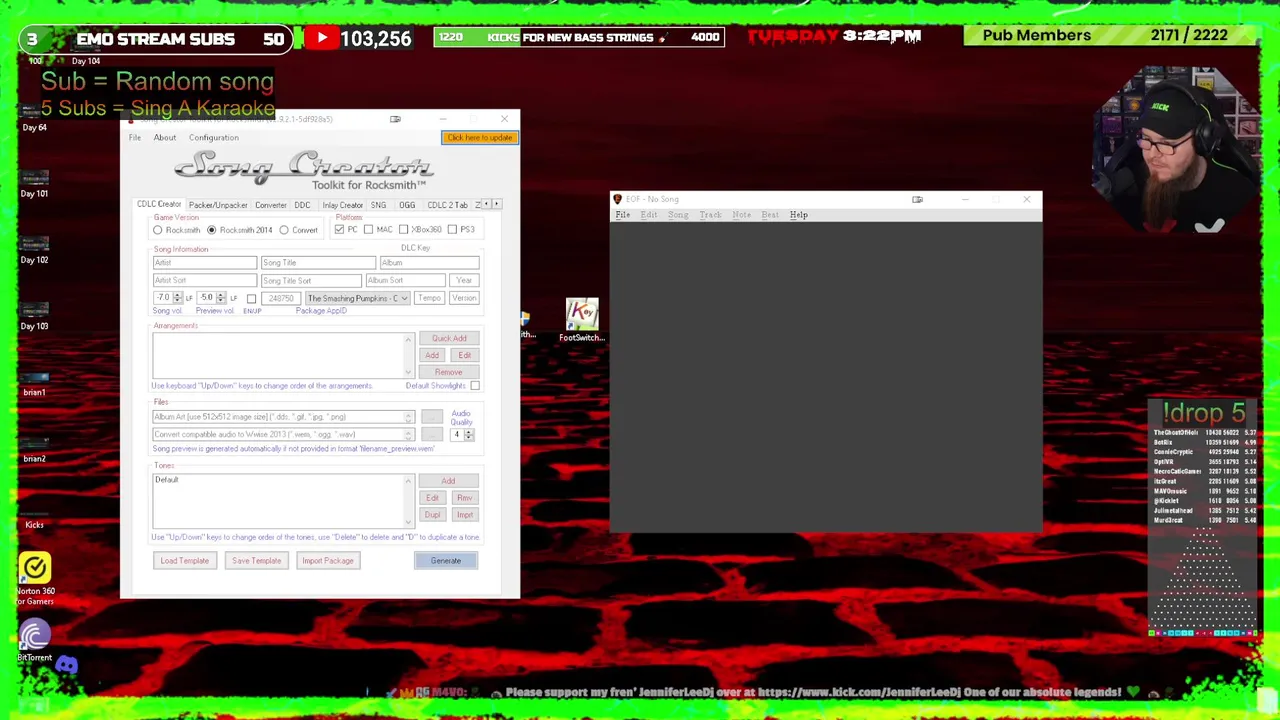
Task: Click the Album Art file path field
Action: (283, 417)
